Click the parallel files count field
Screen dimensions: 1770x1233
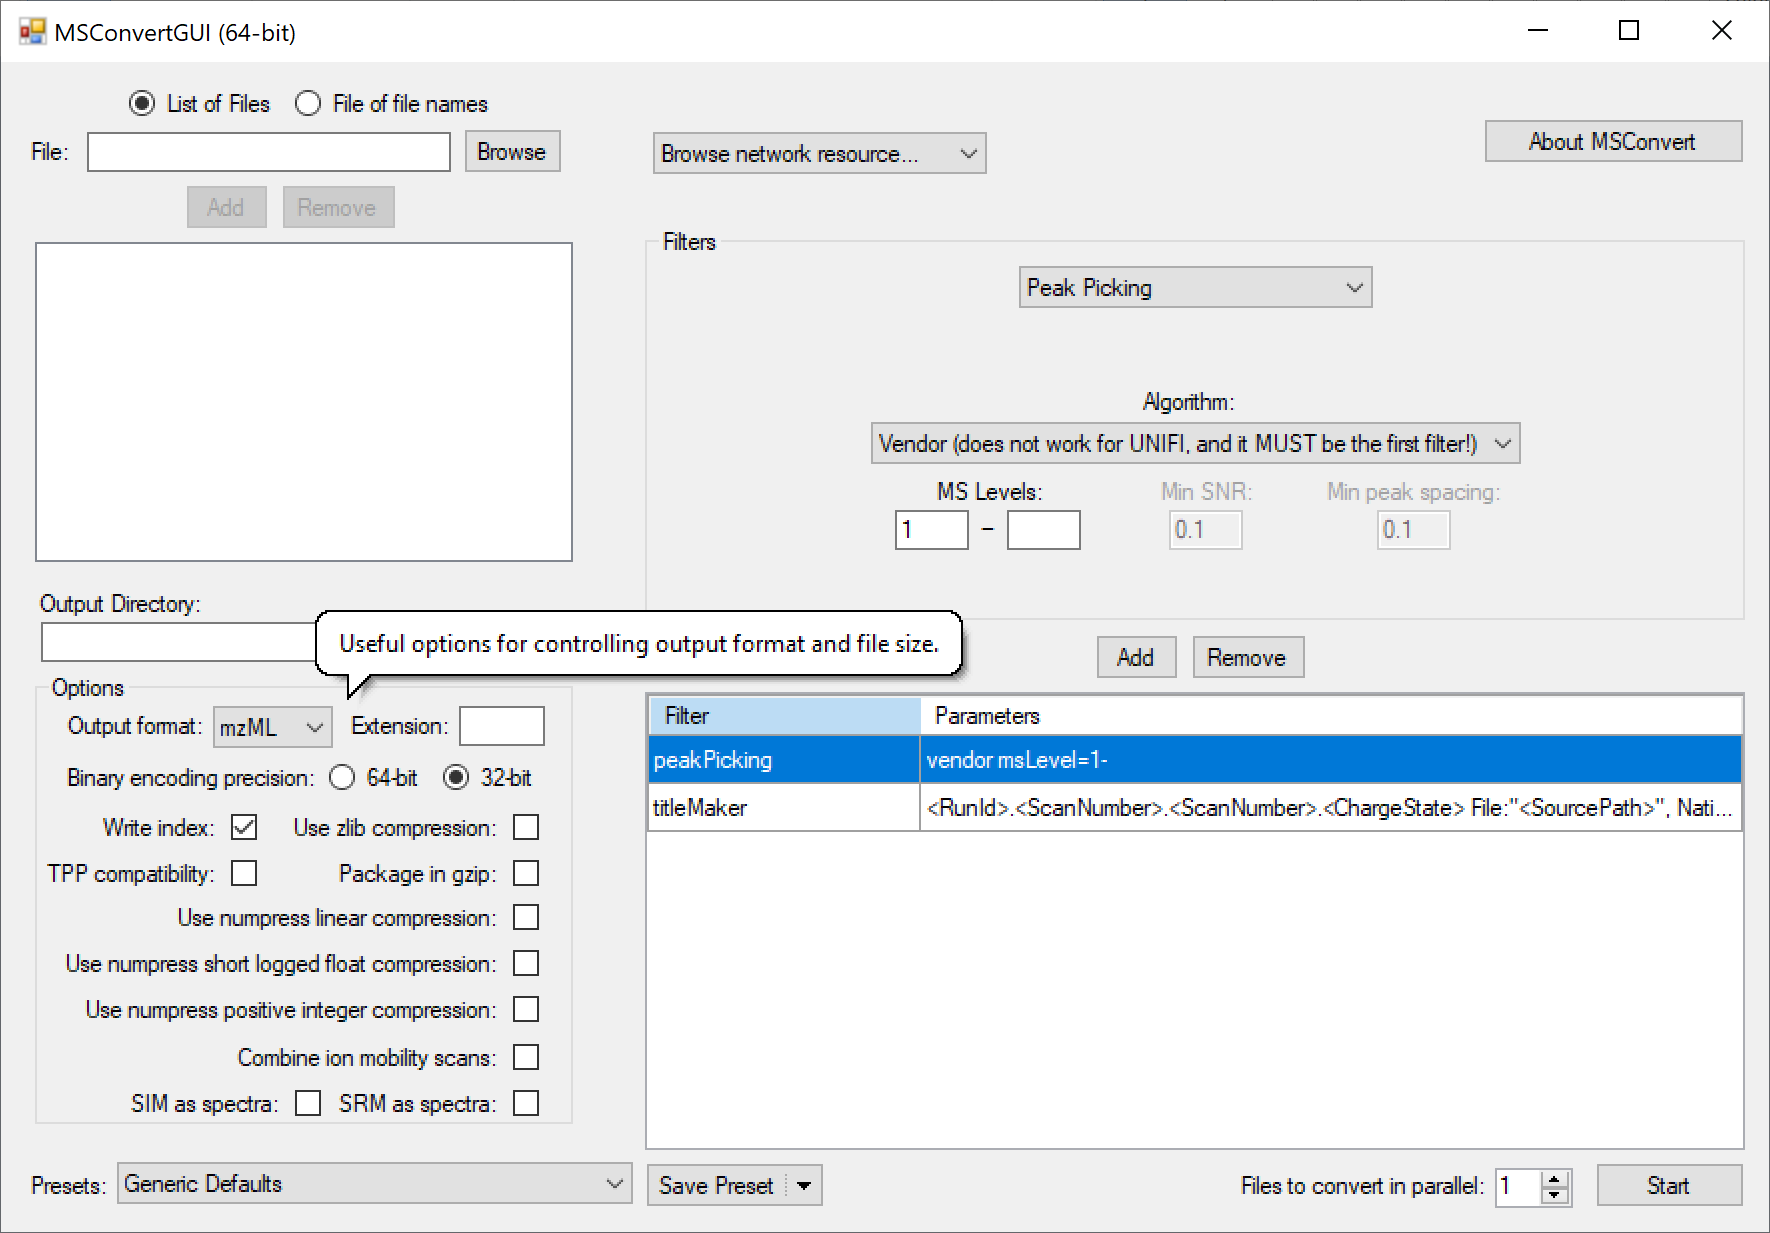1520,1187
